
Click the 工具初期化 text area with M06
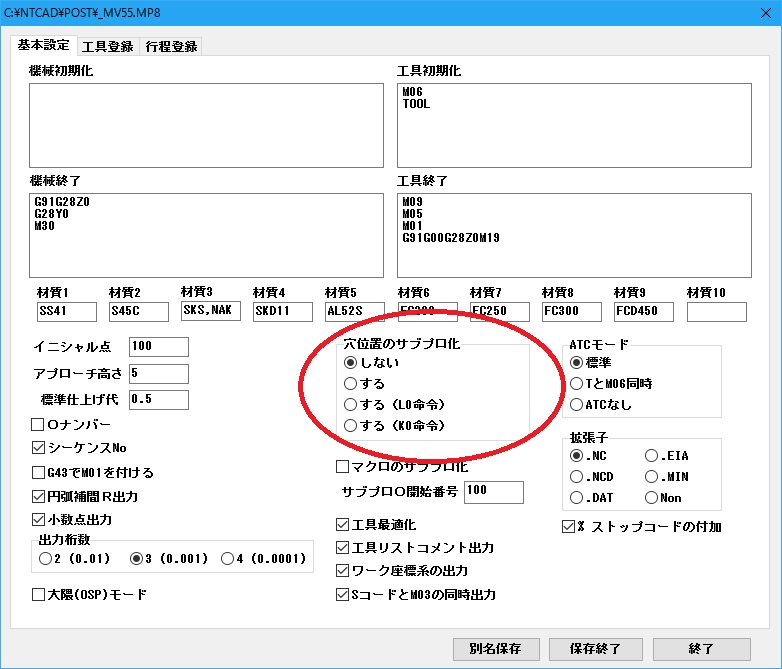tap(574, 125)
